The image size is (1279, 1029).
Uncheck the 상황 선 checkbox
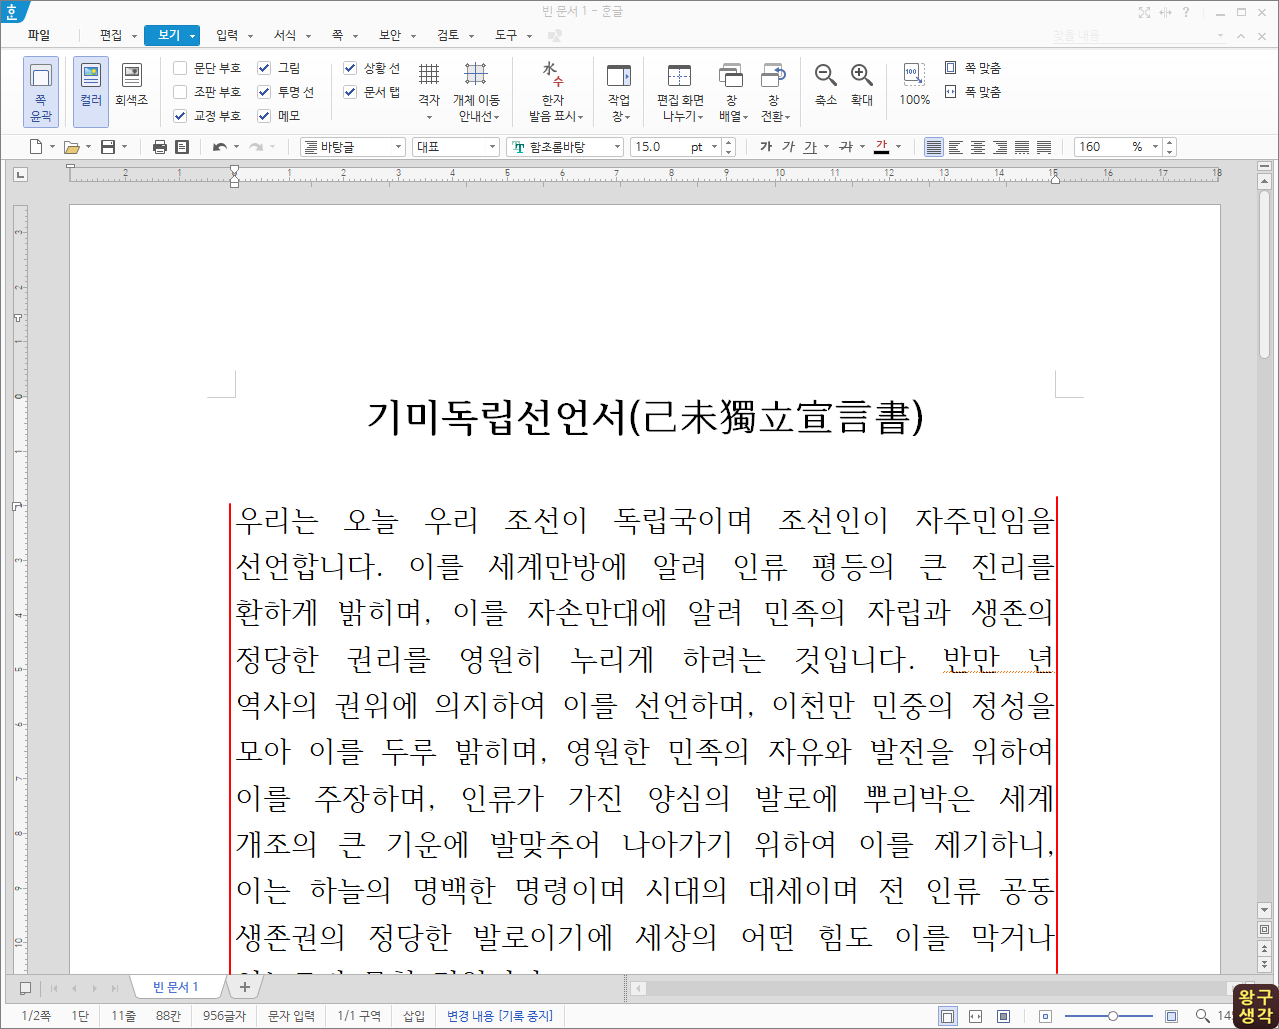[x=350, y=68]
